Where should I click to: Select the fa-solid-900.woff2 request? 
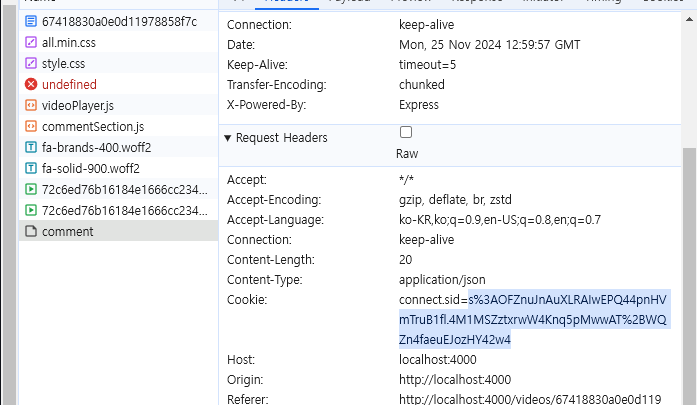pyautogui.click(x=118, y=168)
